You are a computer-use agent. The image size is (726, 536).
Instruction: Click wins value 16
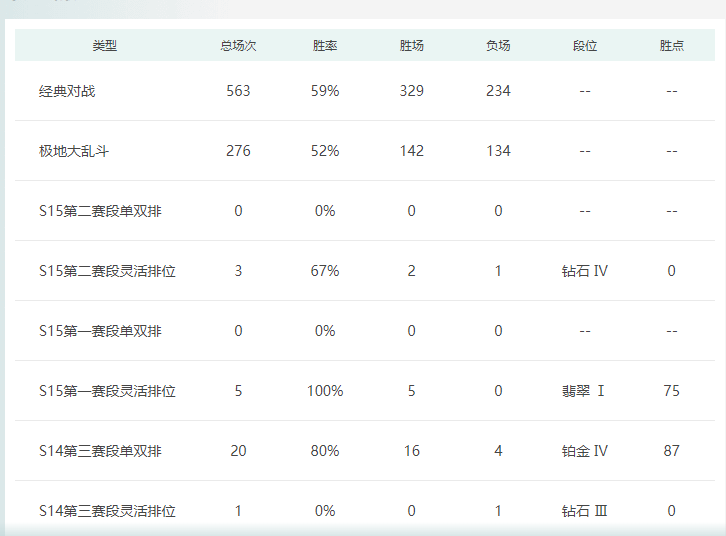(412, 451)
